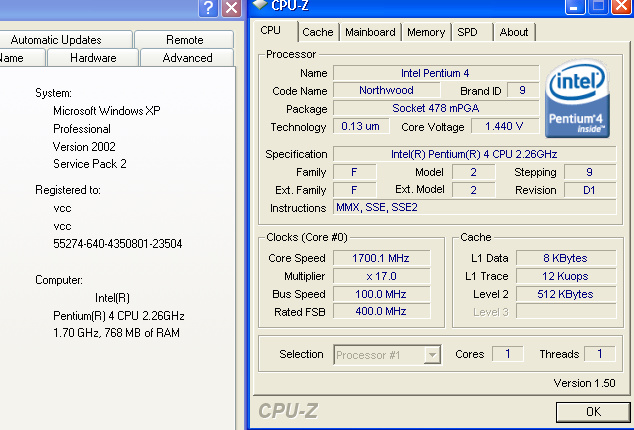Click the Family value F
The height and width of the screenshot is (430, 634).
pyautogui.click(x=354, y=172)
